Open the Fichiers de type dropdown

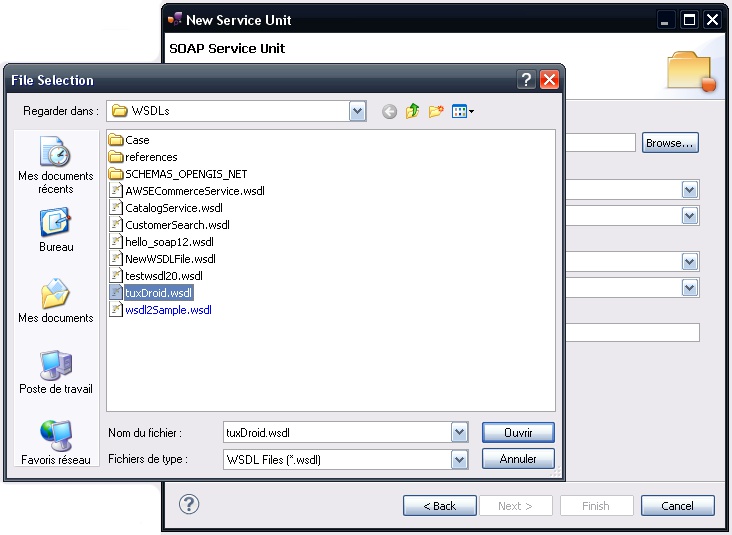[459, 459]
